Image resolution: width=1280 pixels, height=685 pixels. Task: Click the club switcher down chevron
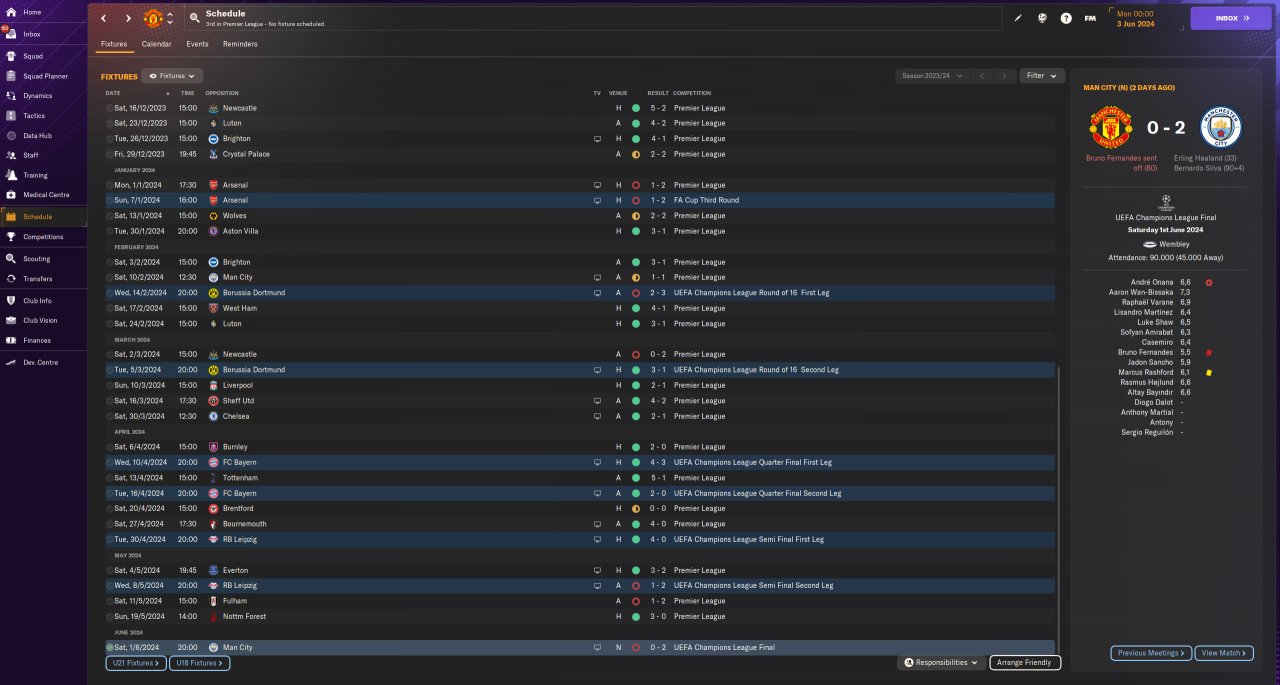(170, 22)
